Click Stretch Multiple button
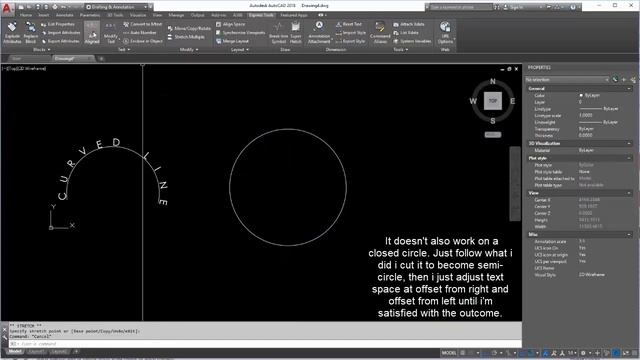640x360 pixels. (186, 37)
